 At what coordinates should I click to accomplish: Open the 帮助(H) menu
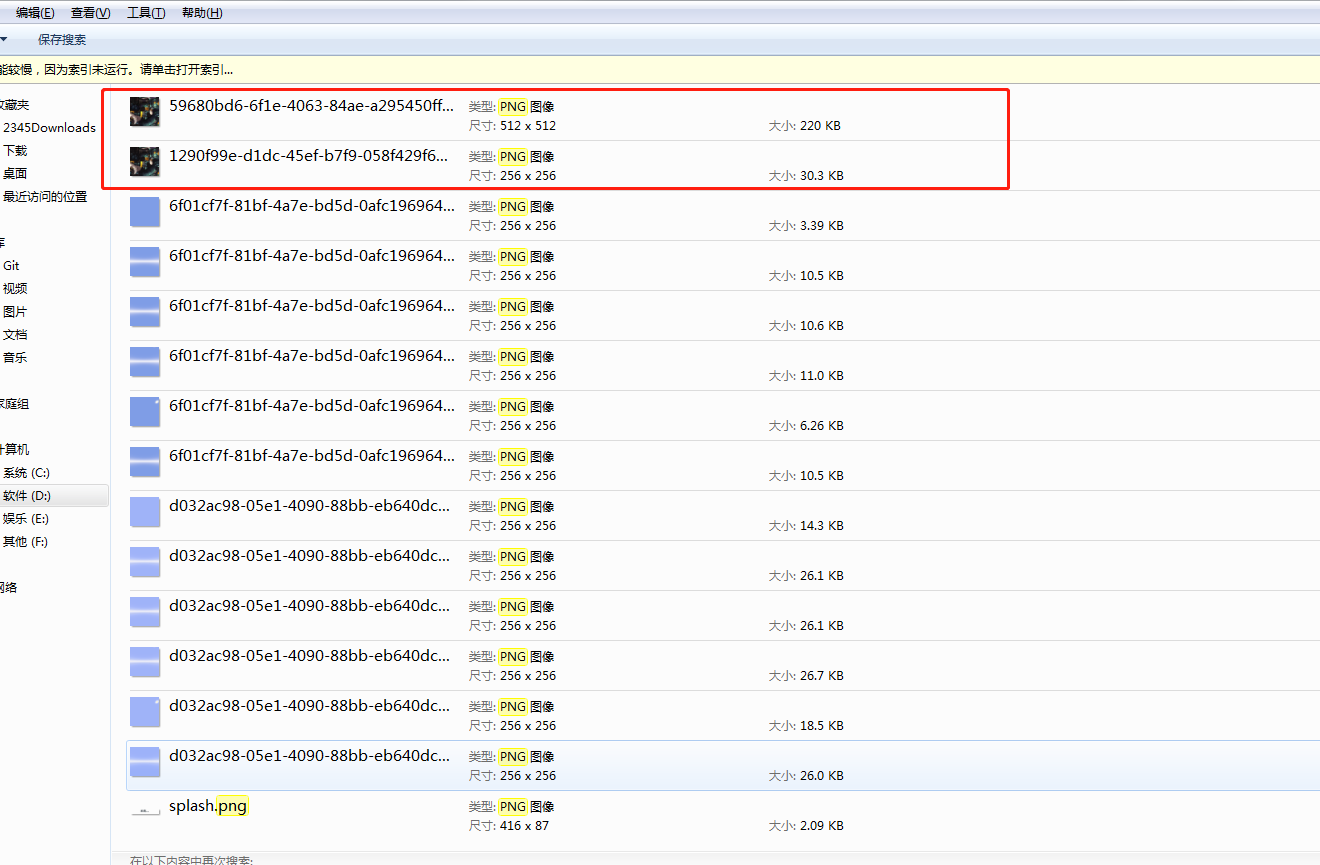(x=202, y=13)
